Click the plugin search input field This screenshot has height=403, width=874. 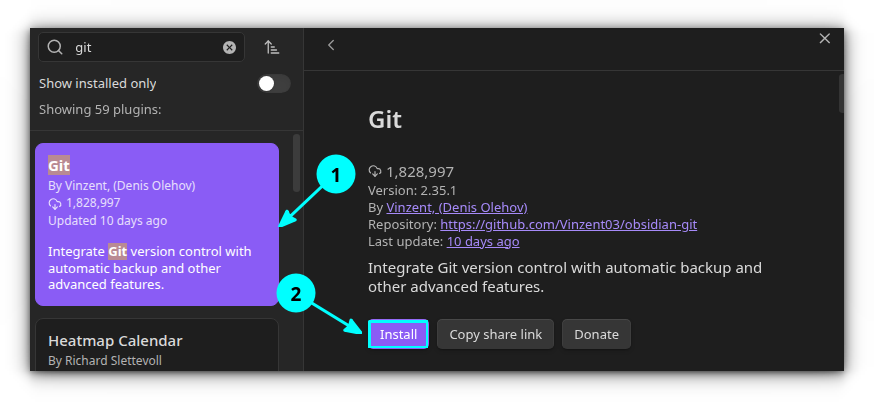[x=140, y=47]
